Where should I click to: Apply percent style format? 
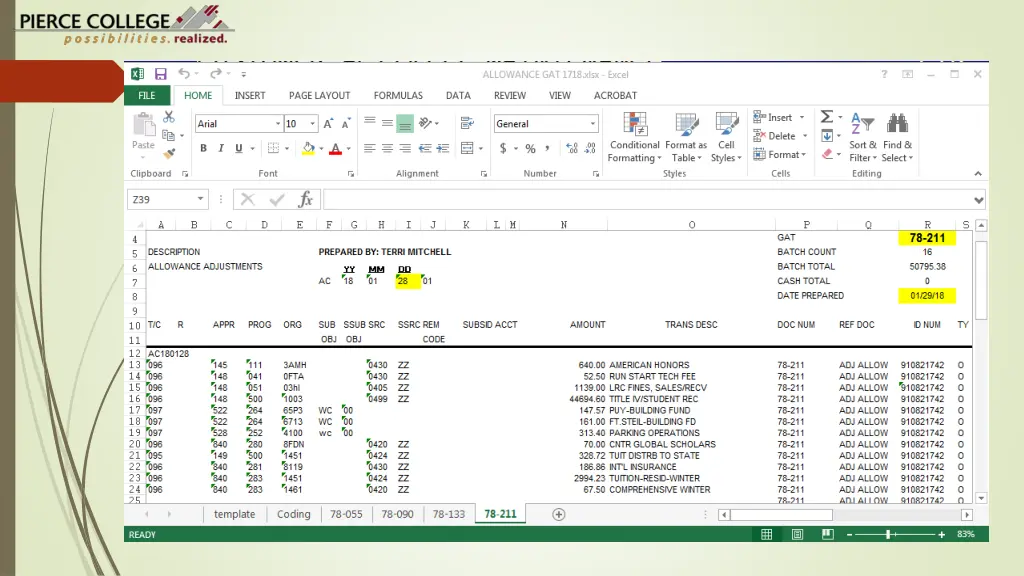pos(530,148)
